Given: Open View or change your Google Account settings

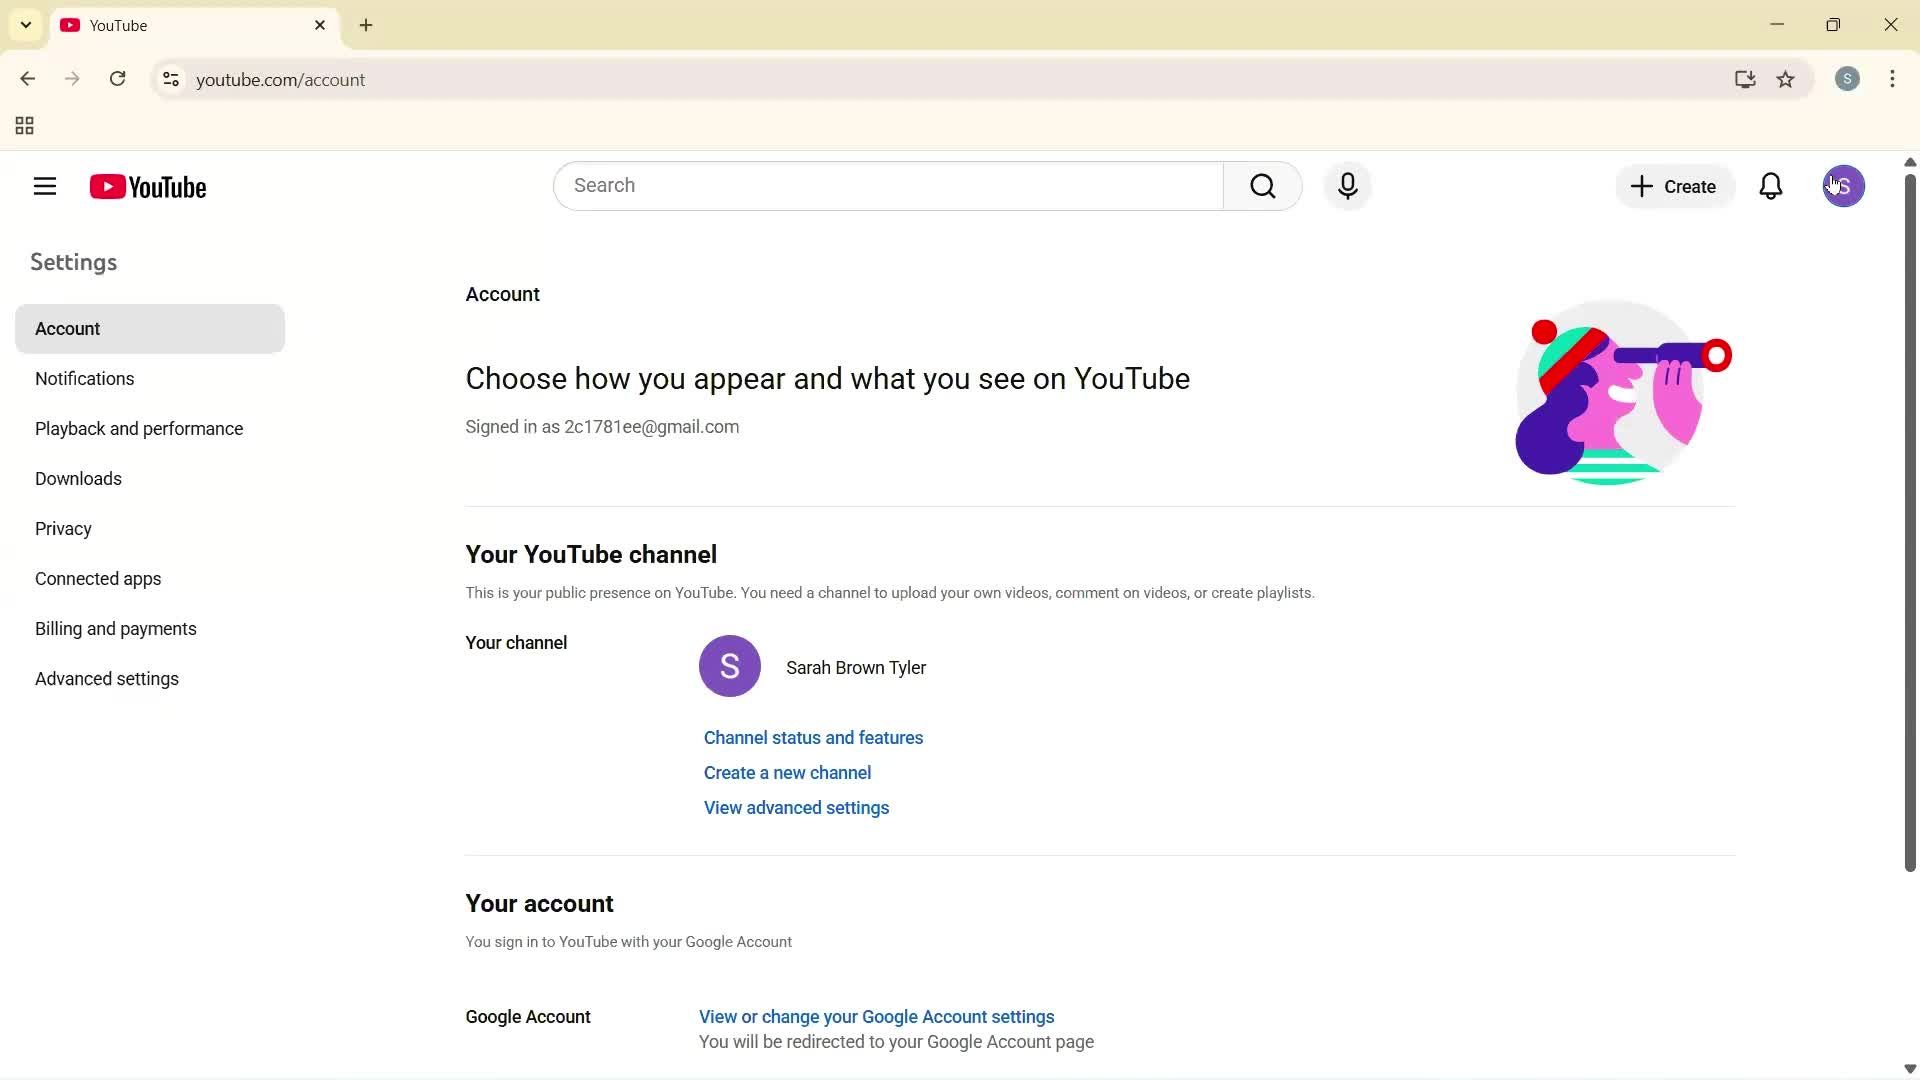Looking at the screenshot, I should point(875,1016).
